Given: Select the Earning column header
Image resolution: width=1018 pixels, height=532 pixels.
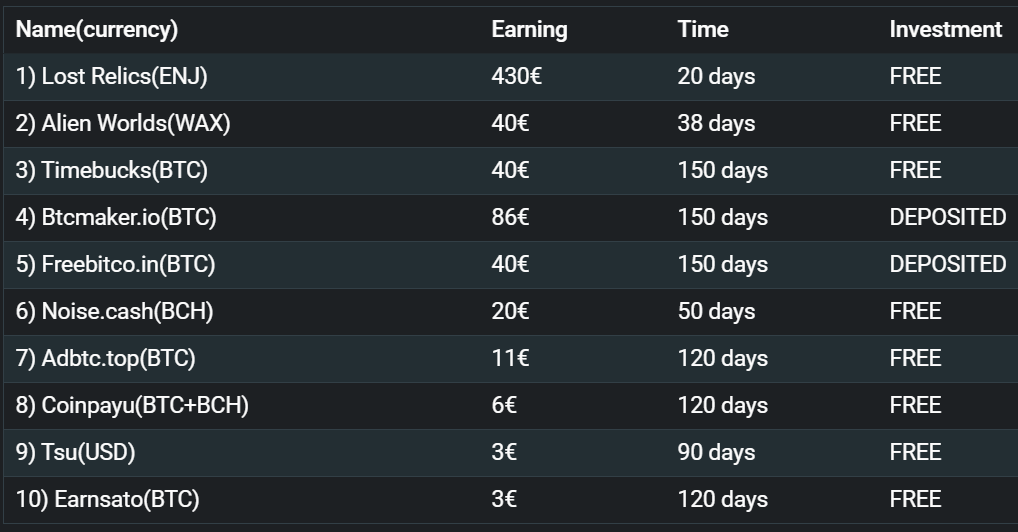Looking at the screenshot, I should [x=529, y=30].
